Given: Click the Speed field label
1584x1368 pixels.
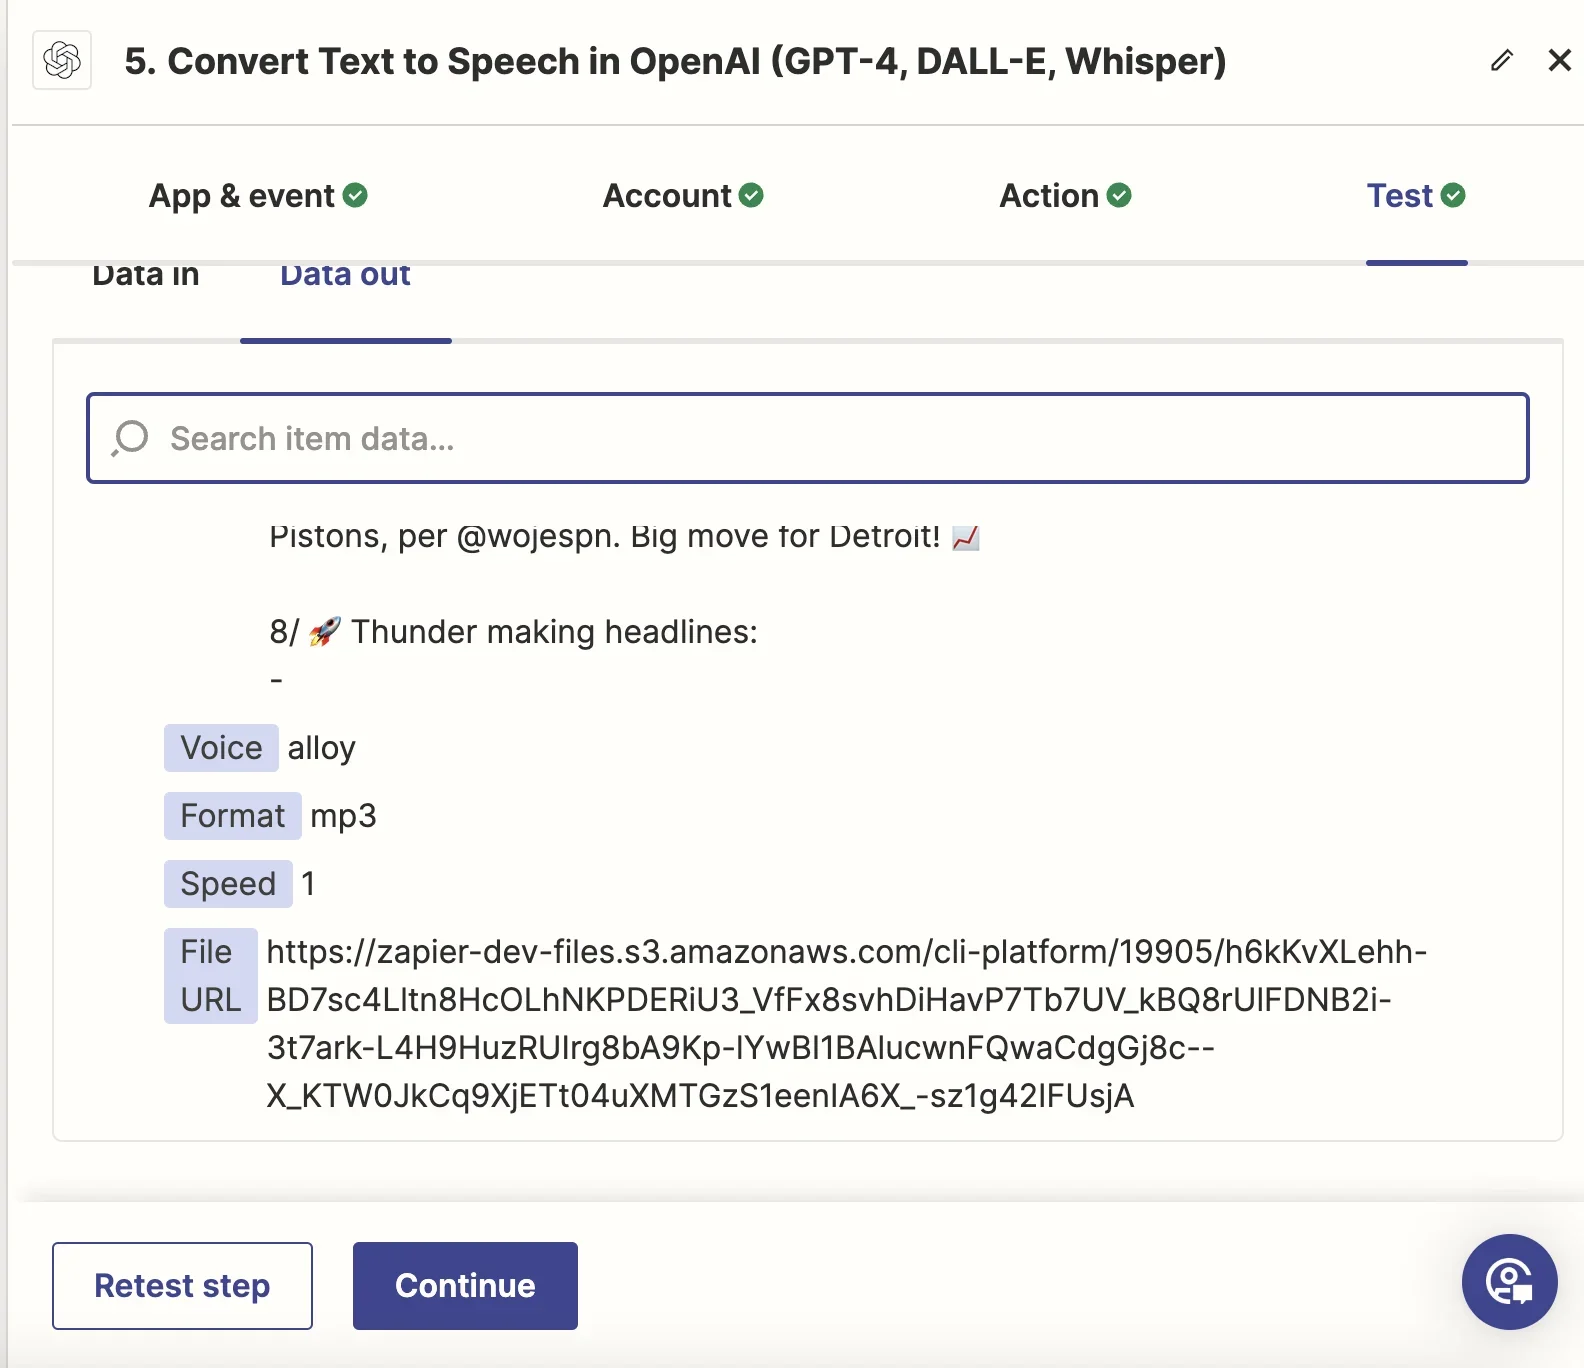Looking at the screenshot, I should point(228,884).
